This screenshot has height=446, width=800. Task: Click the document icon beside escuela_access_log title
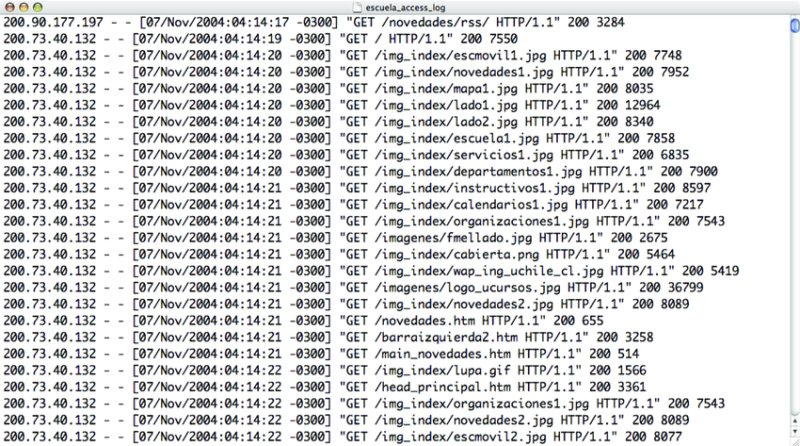tap(357, 7)
